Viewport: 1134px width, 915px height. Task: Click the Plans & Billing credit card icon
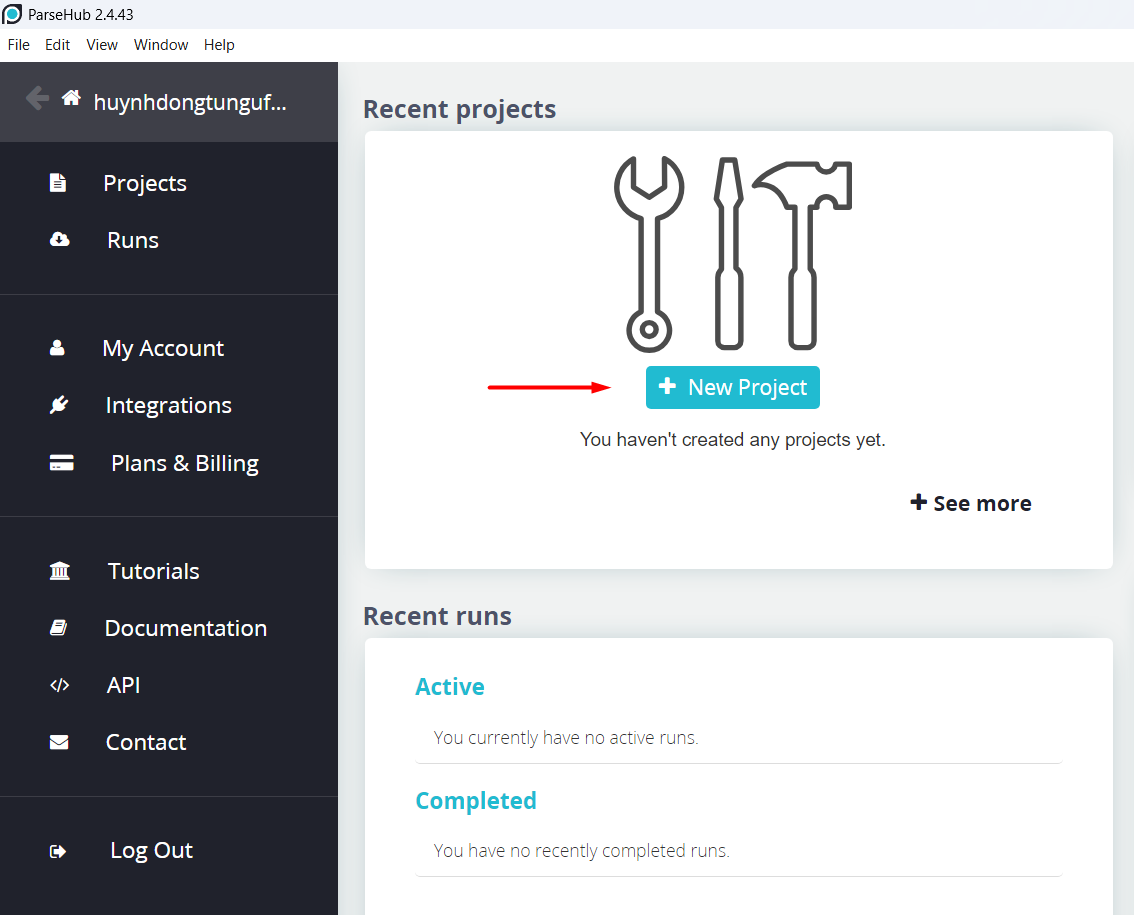61,463
